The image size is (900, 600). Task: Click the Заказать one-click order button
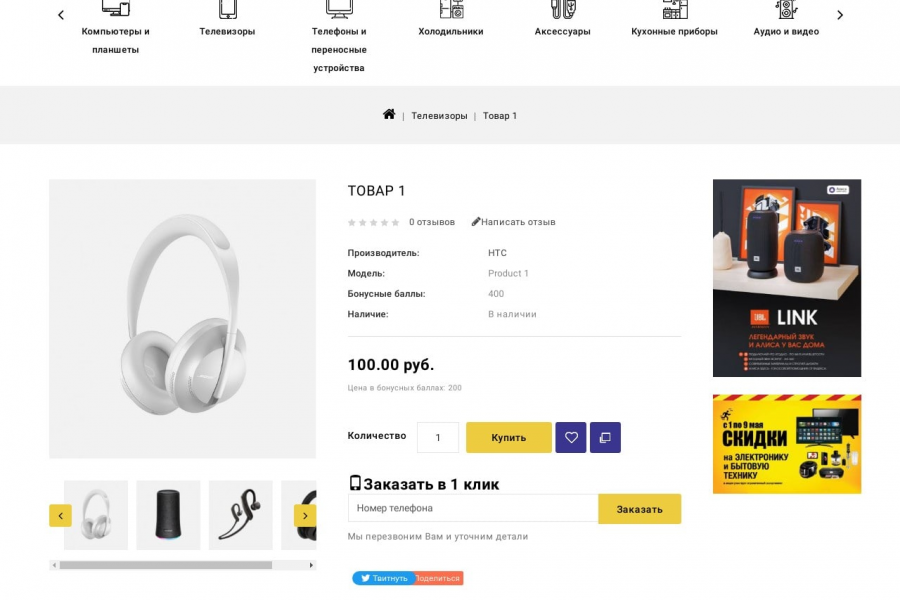(x=639, y=509)
